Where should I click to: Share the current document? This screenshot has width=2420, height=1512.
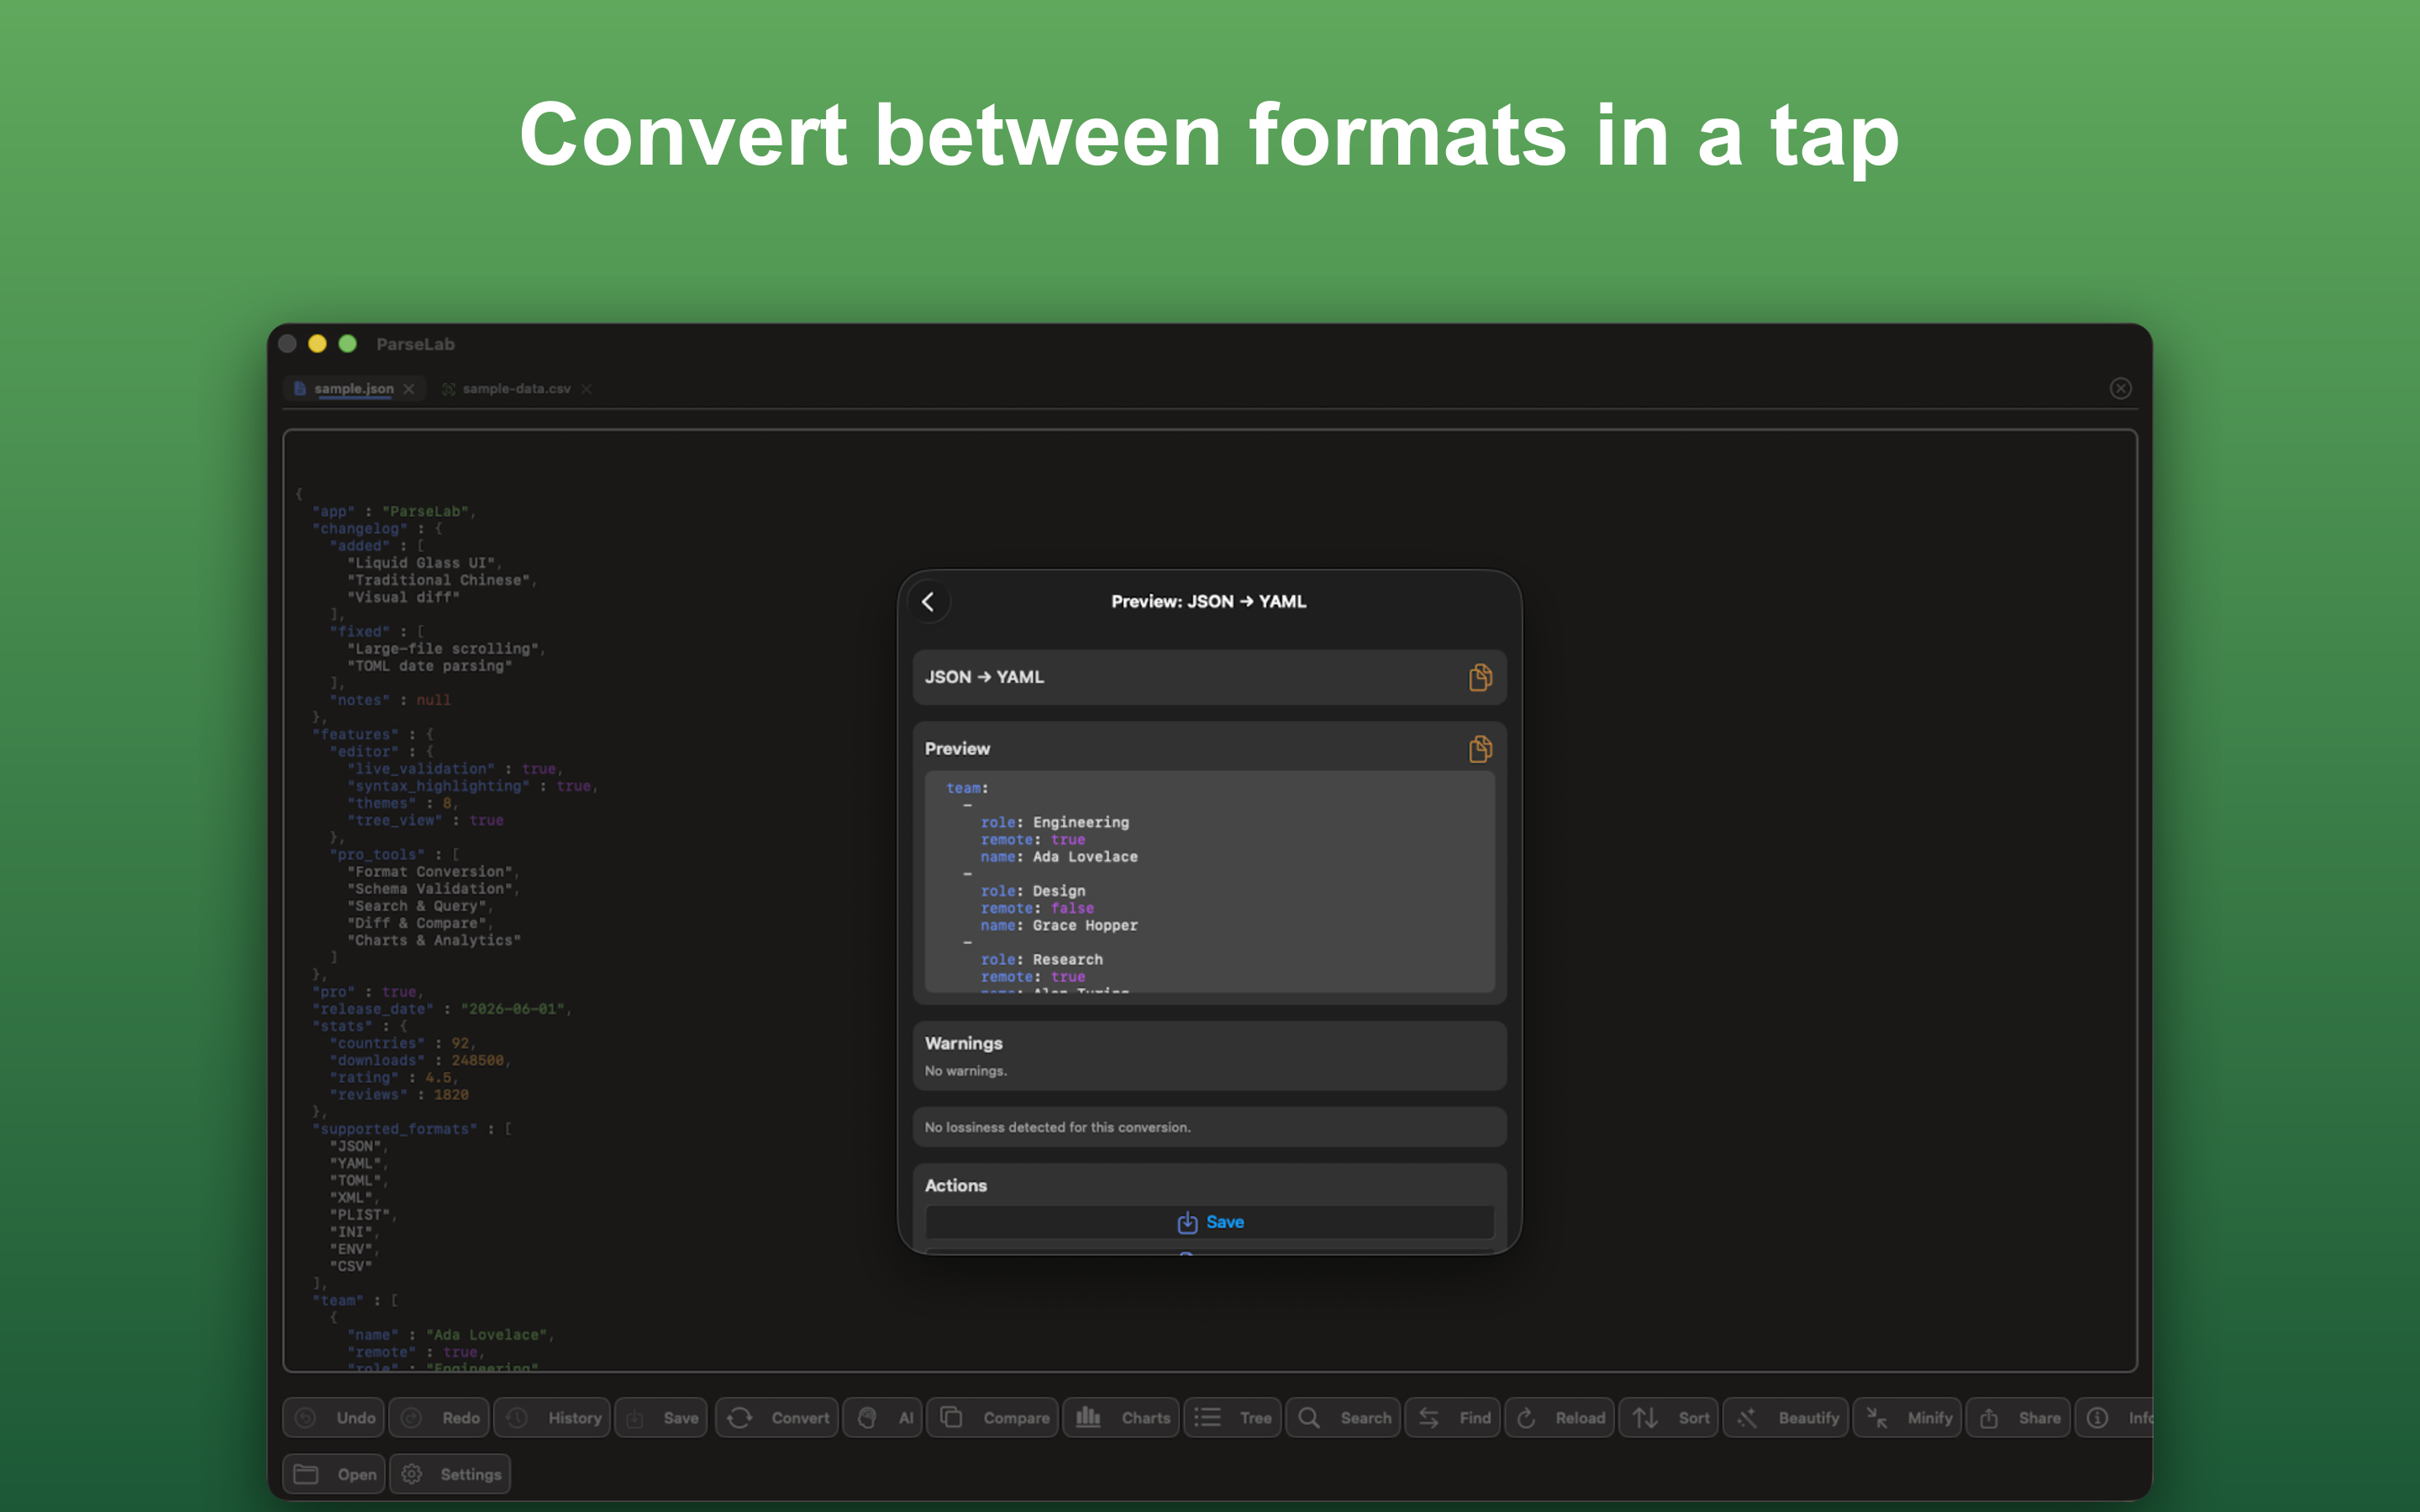2018,1418
